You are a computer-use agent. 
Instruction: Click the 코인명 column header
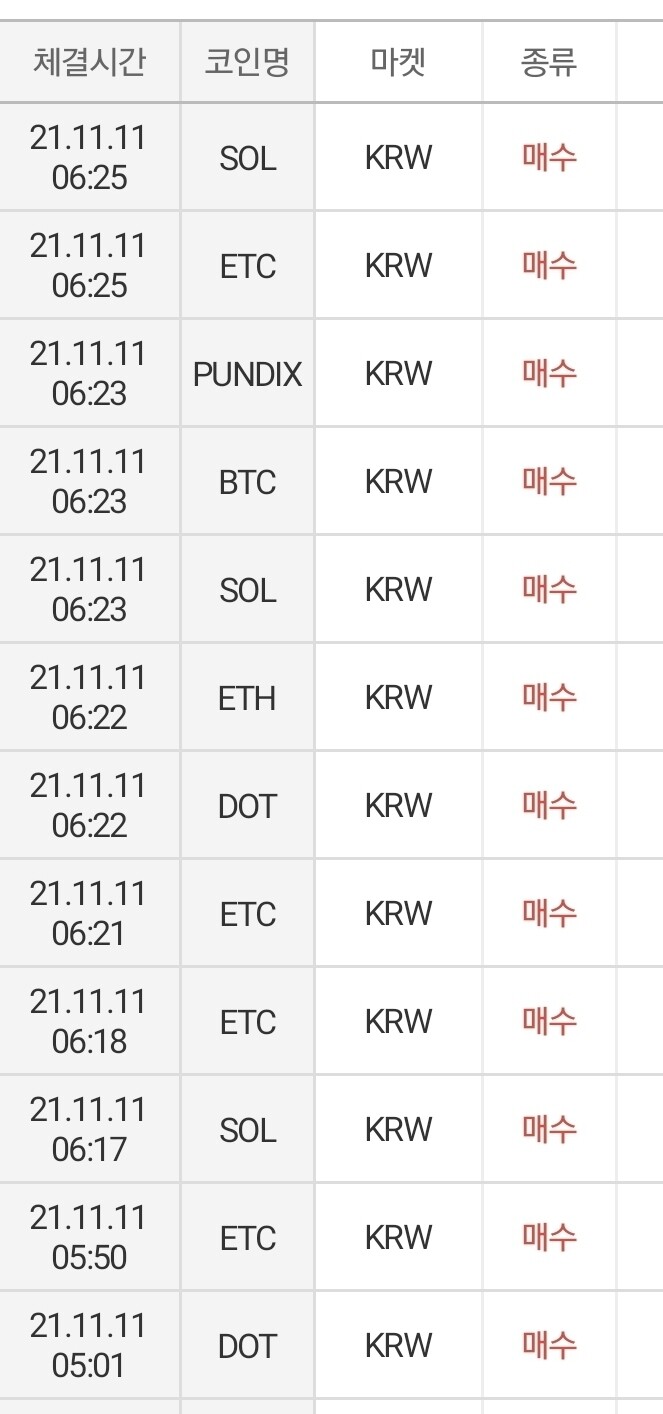click(246, 62)
